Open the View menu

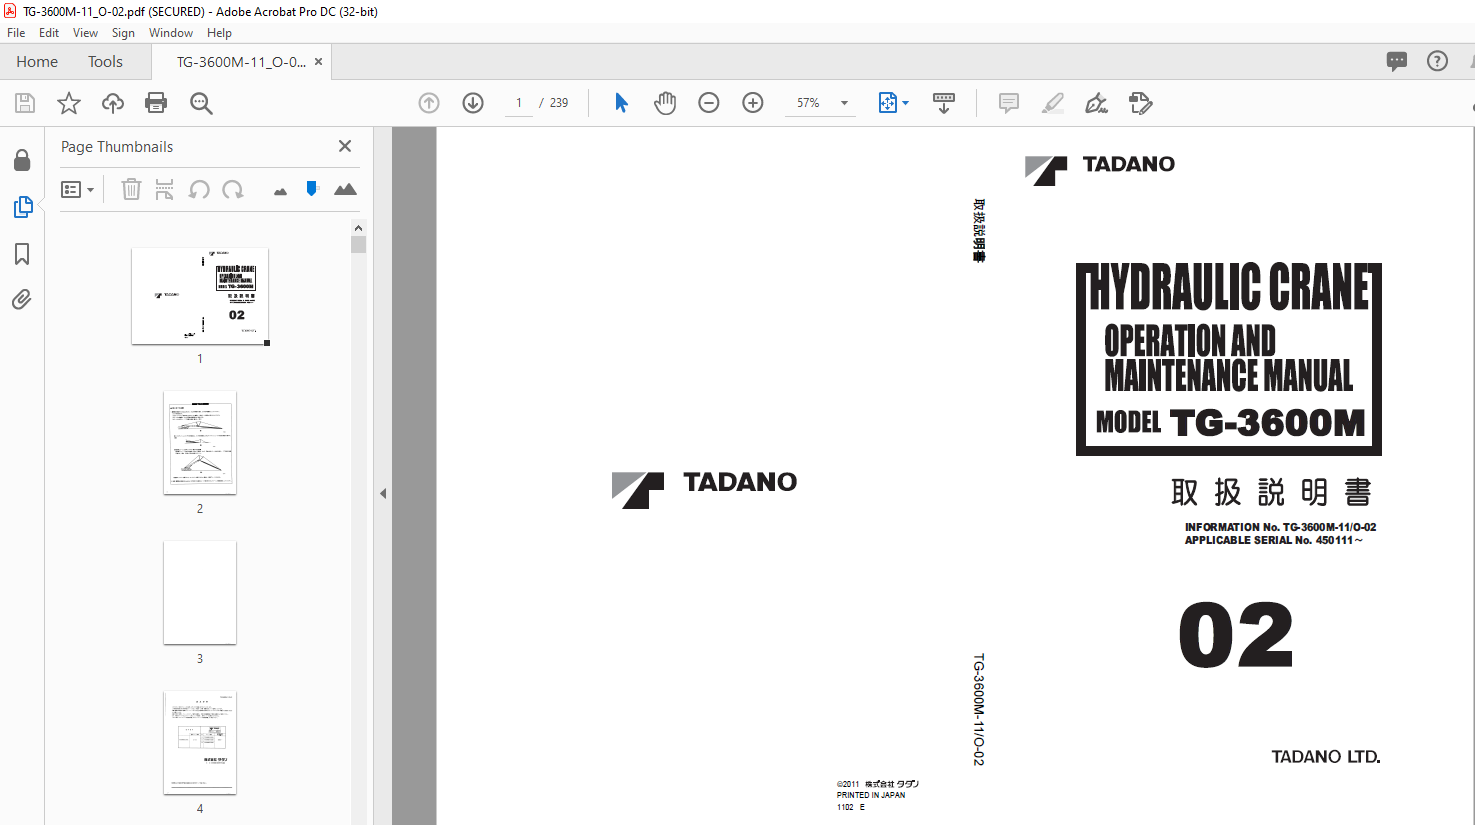click(x=85, y=33)
